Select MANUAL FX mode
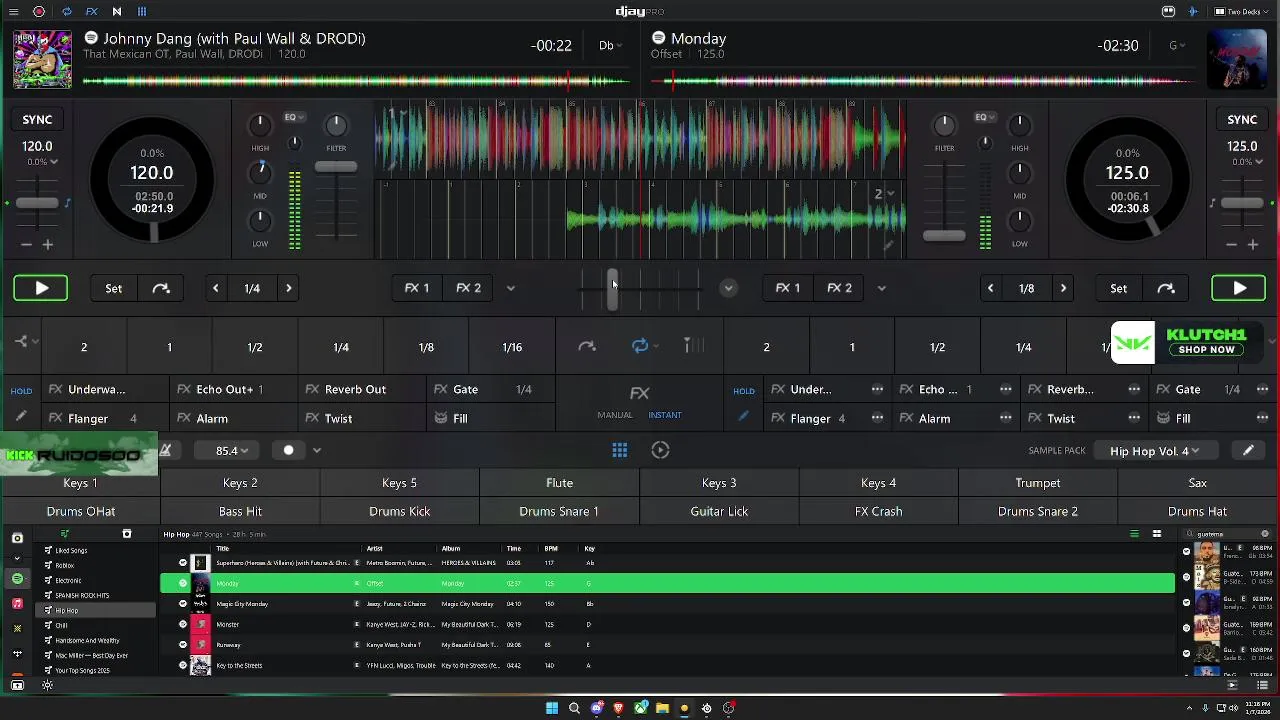This screenshot has height=720, width=1280. click(615, 415)
